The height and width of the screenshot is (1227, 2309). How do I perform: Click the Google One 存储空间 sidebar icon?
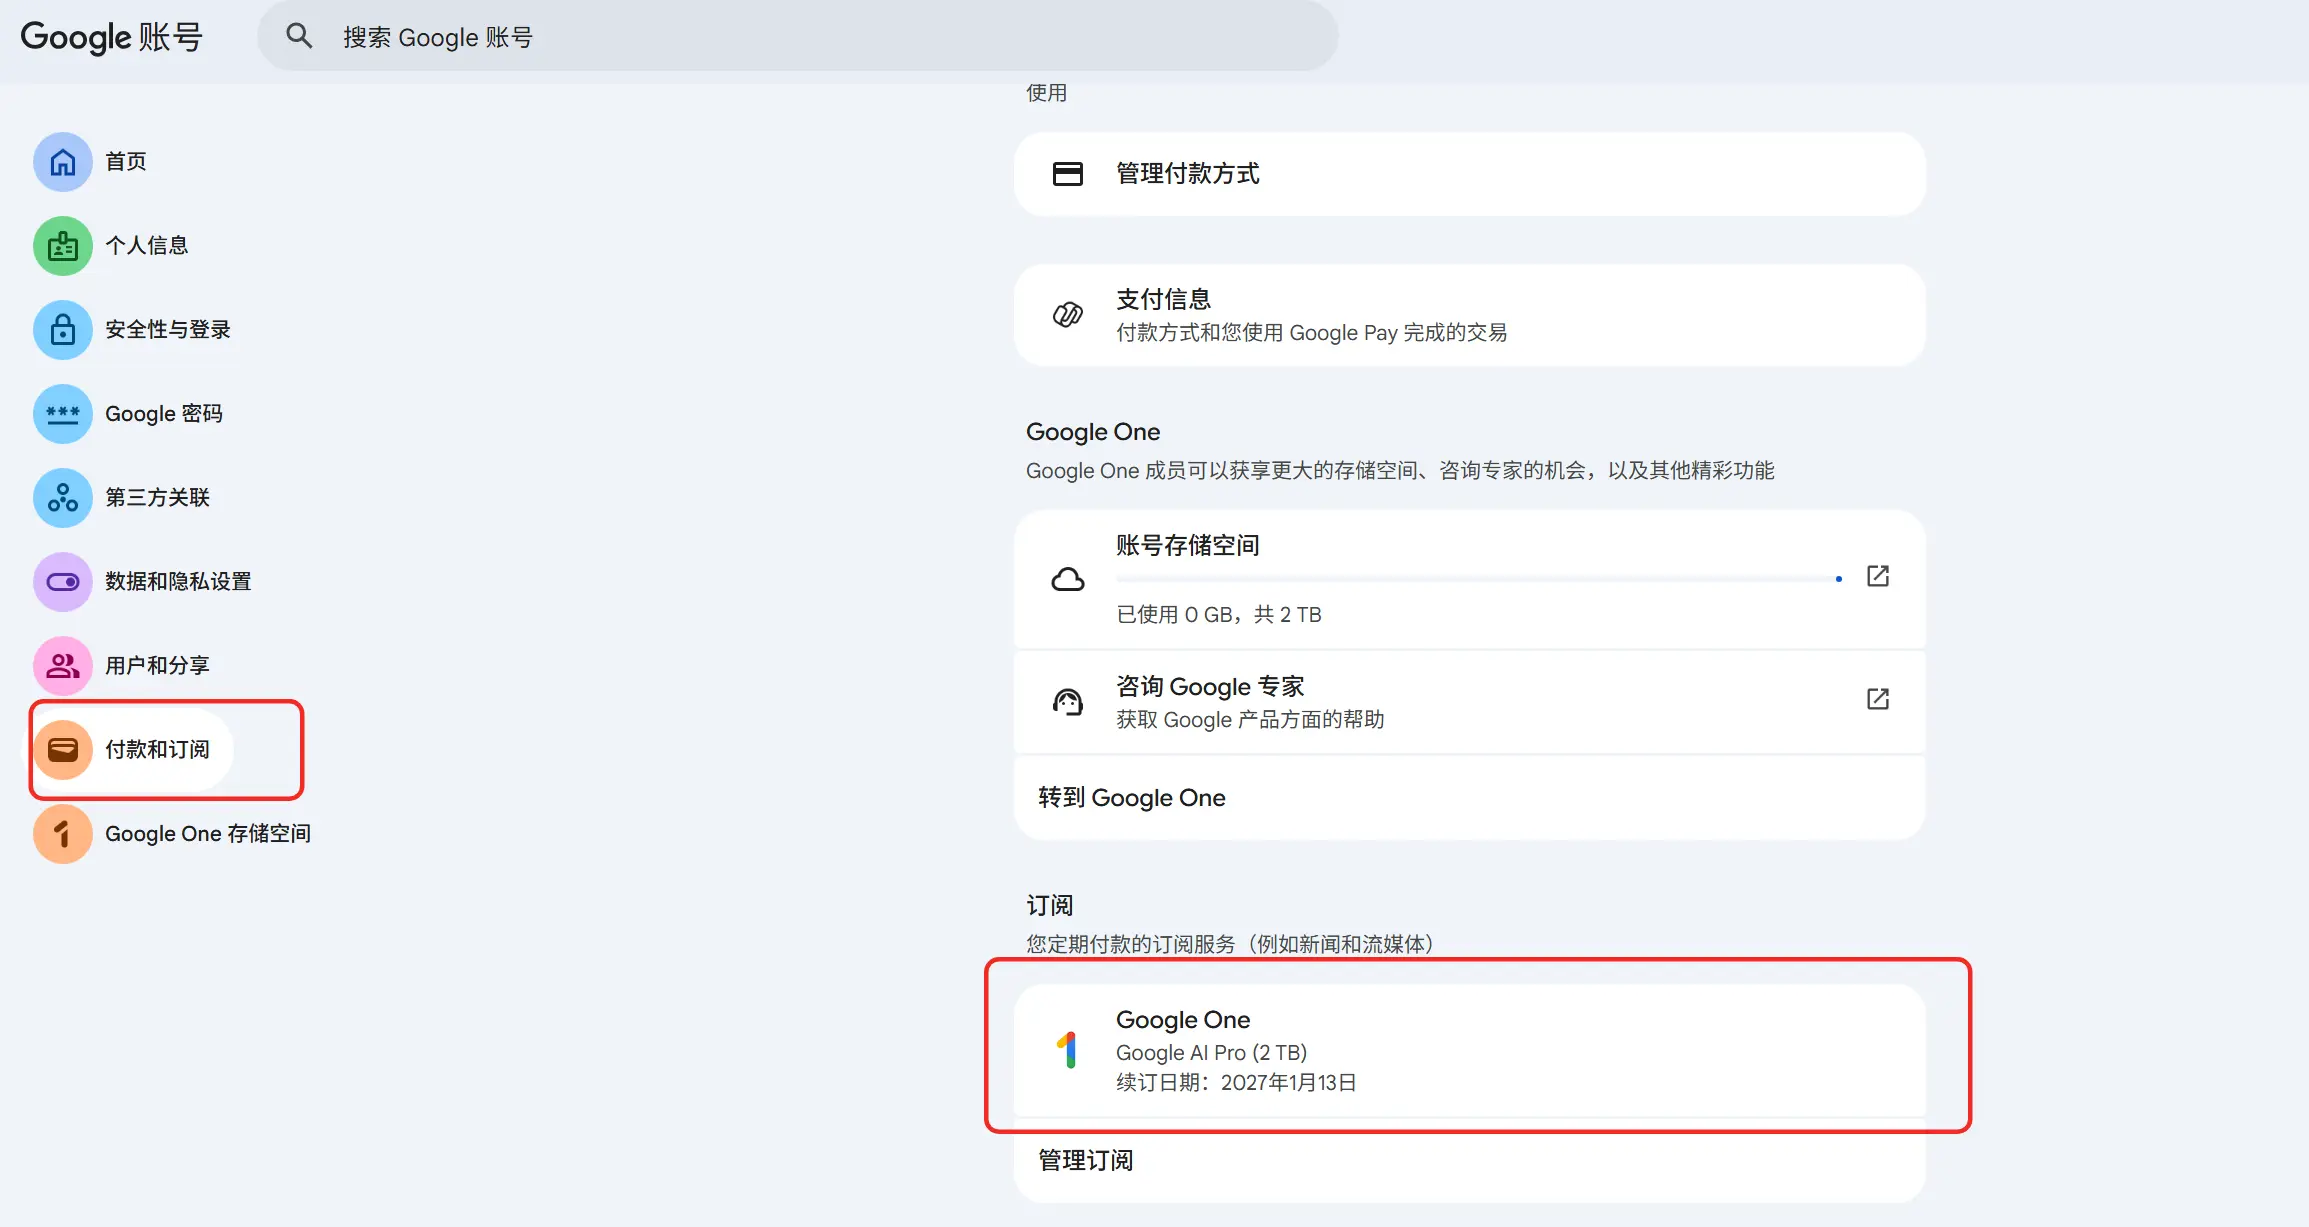tap(63, 834)
